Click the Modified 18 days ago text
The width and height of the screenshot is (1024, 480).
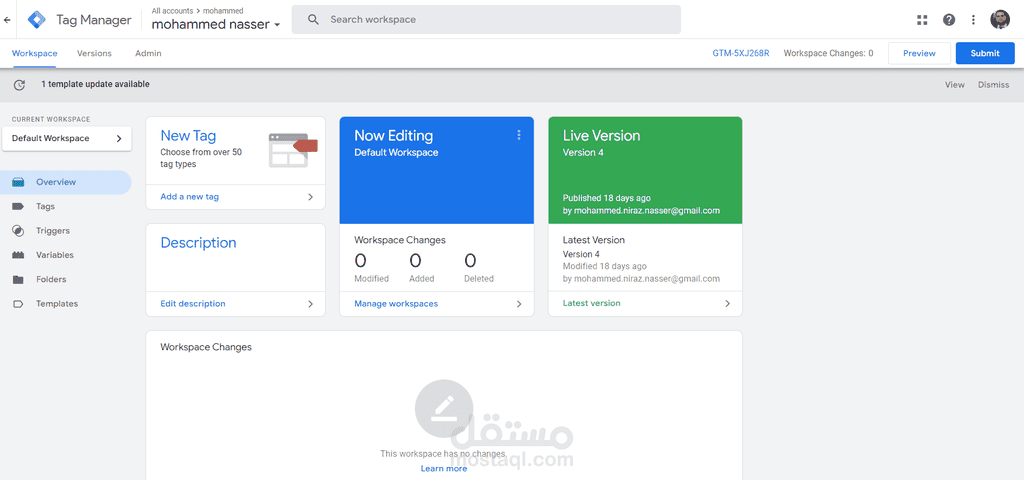pyautogui.click(x=605, y=266)
